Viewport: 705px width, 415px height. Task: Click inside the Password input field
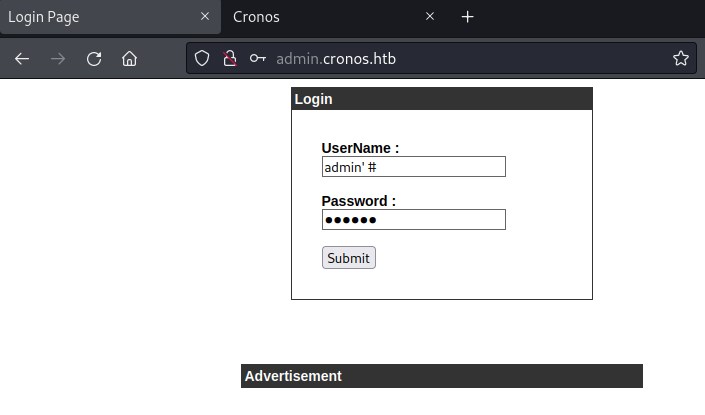point(413,220)
